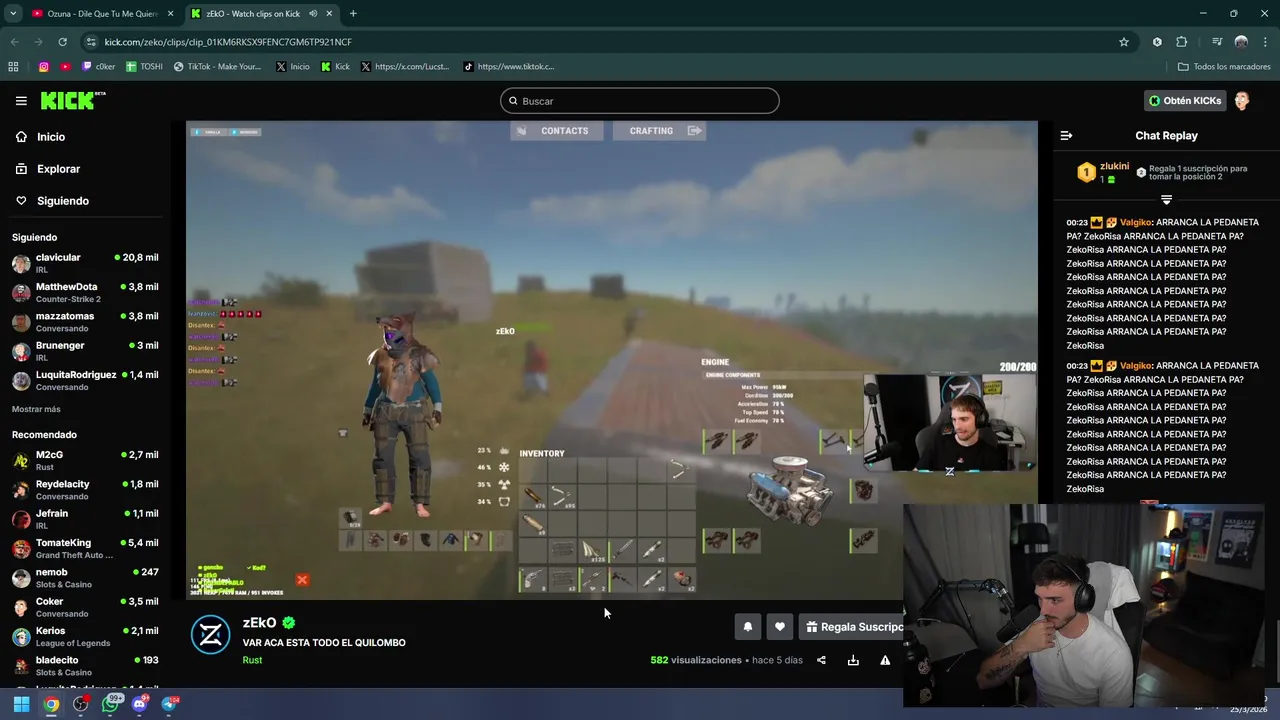Click Valgiko username in first chat message
The image size is (1280, 720).
tap(1135, 222)
